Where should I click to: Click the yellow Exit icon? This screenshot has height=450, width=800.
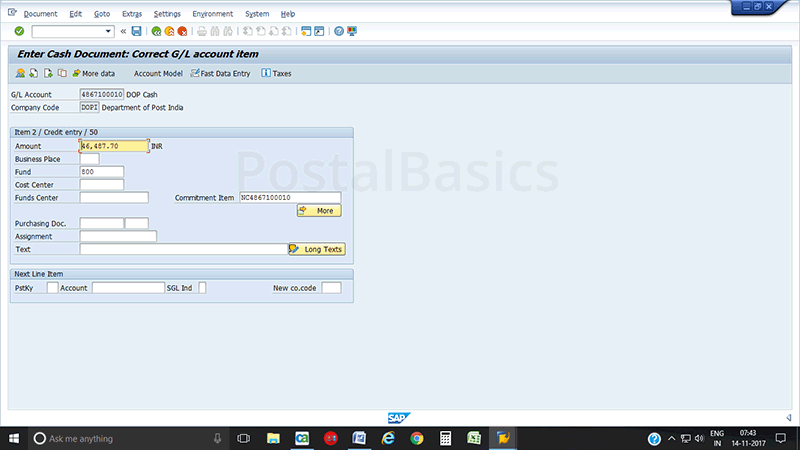[x=169, y=31]
